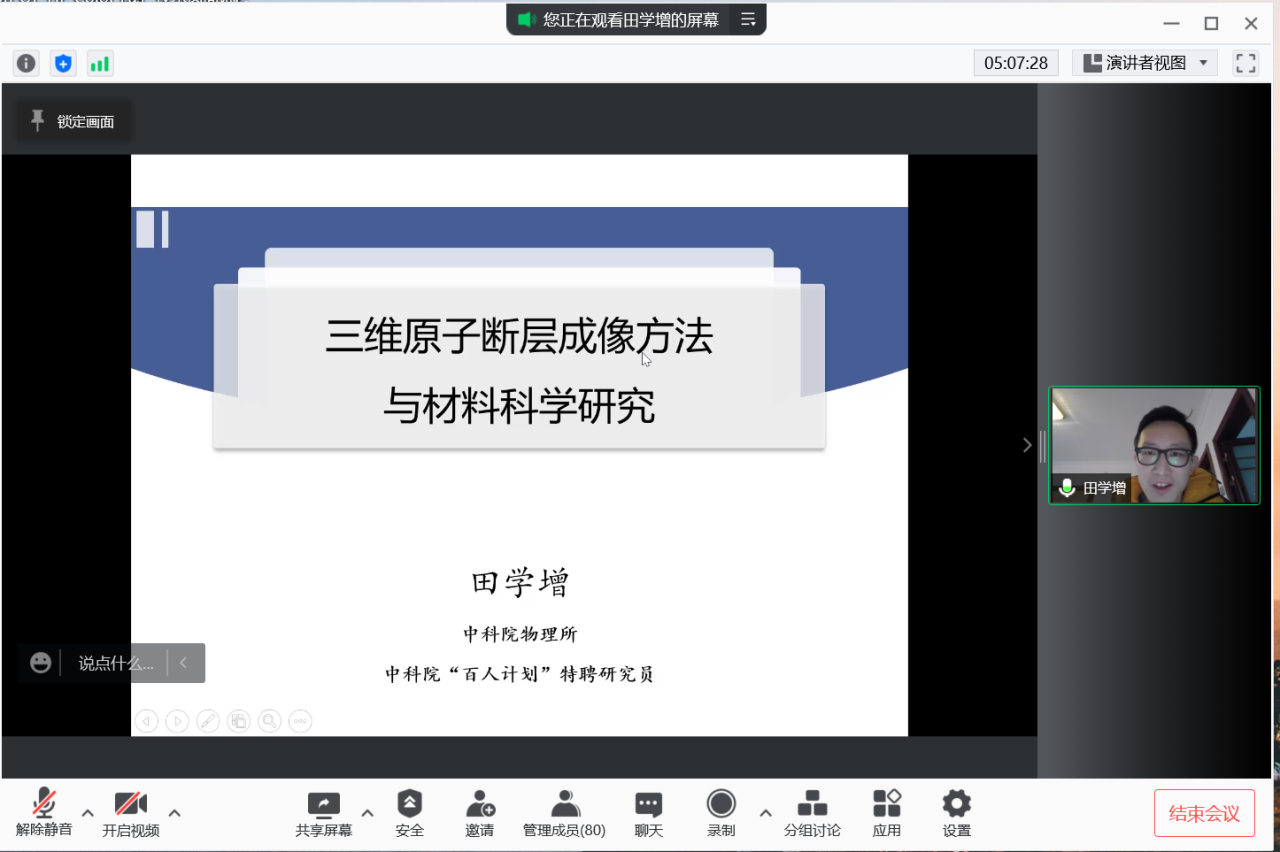Enter full screen mode
1280x852 pixels.
click(1246, 63)
